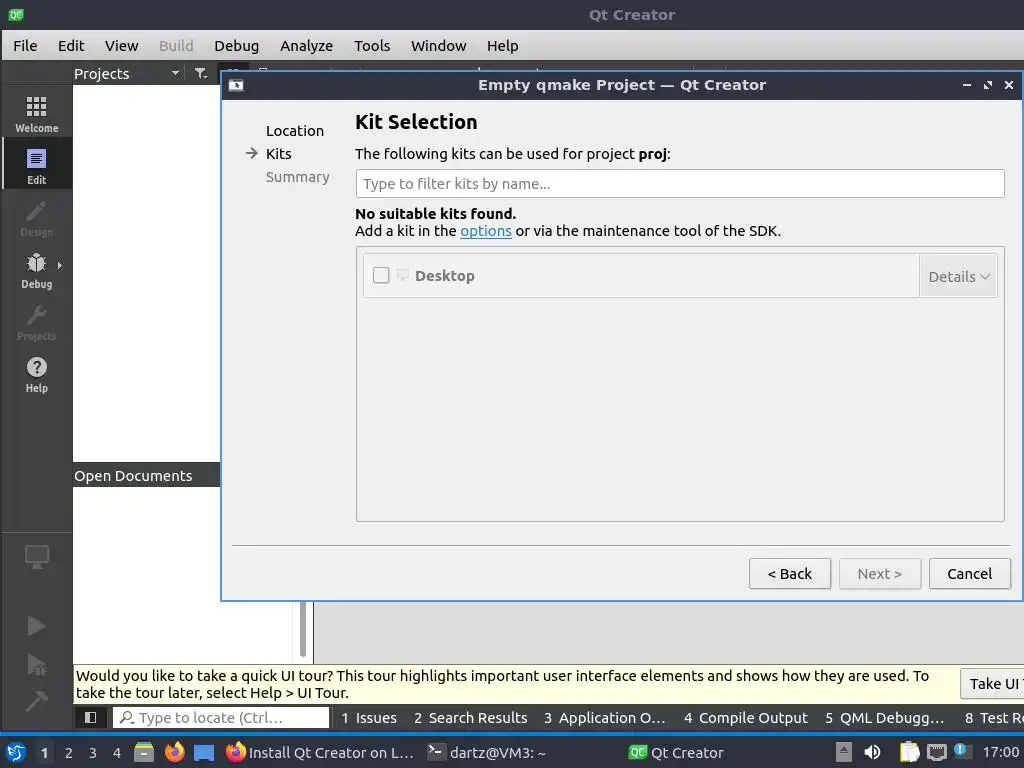Screen dimensions: 1024x768
Task: Open the Welcome mode in sidebar
Action: click(x=37, y=114)
